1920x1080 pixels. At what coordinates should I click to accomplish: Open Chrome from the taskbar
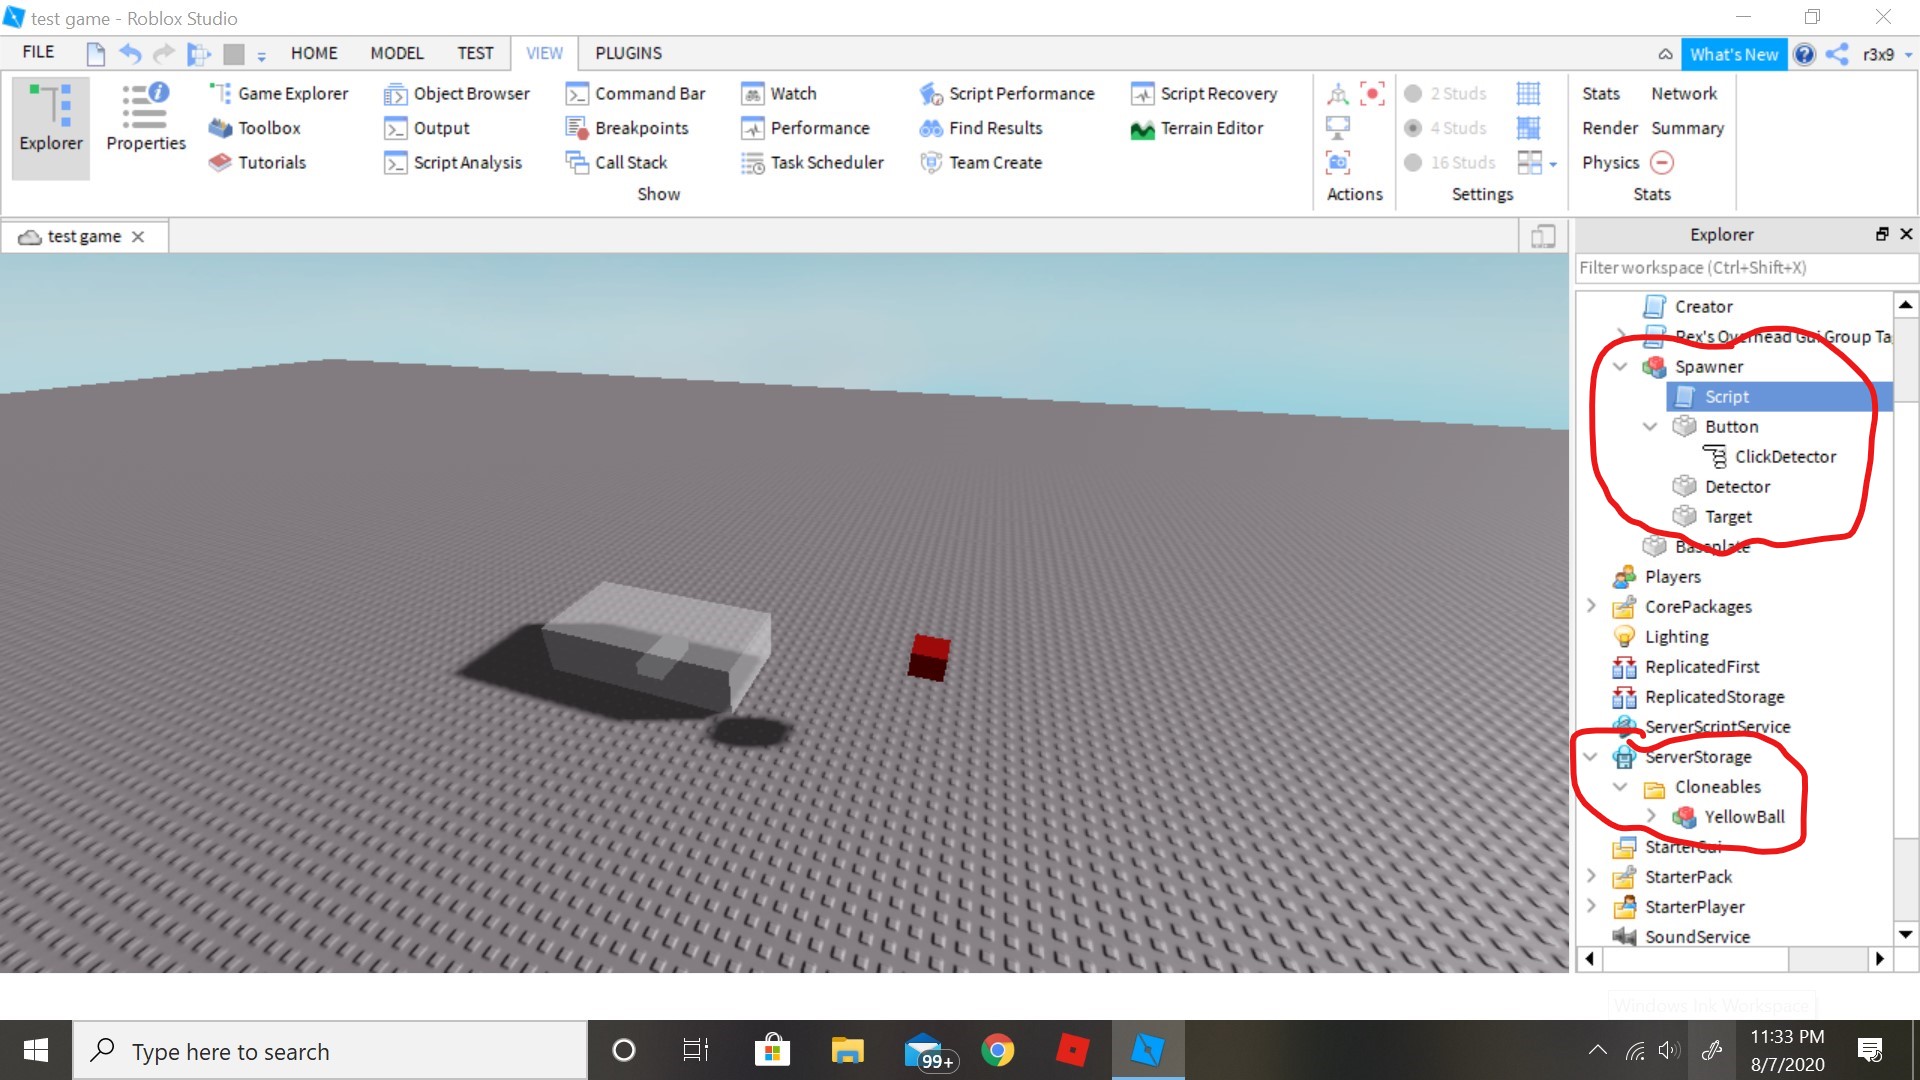(997, 1051)
